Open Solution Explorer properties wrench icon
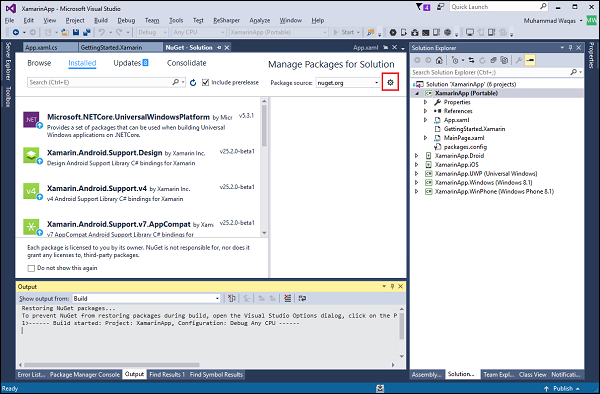Screen dimensions: 600x394 point(518,60)
